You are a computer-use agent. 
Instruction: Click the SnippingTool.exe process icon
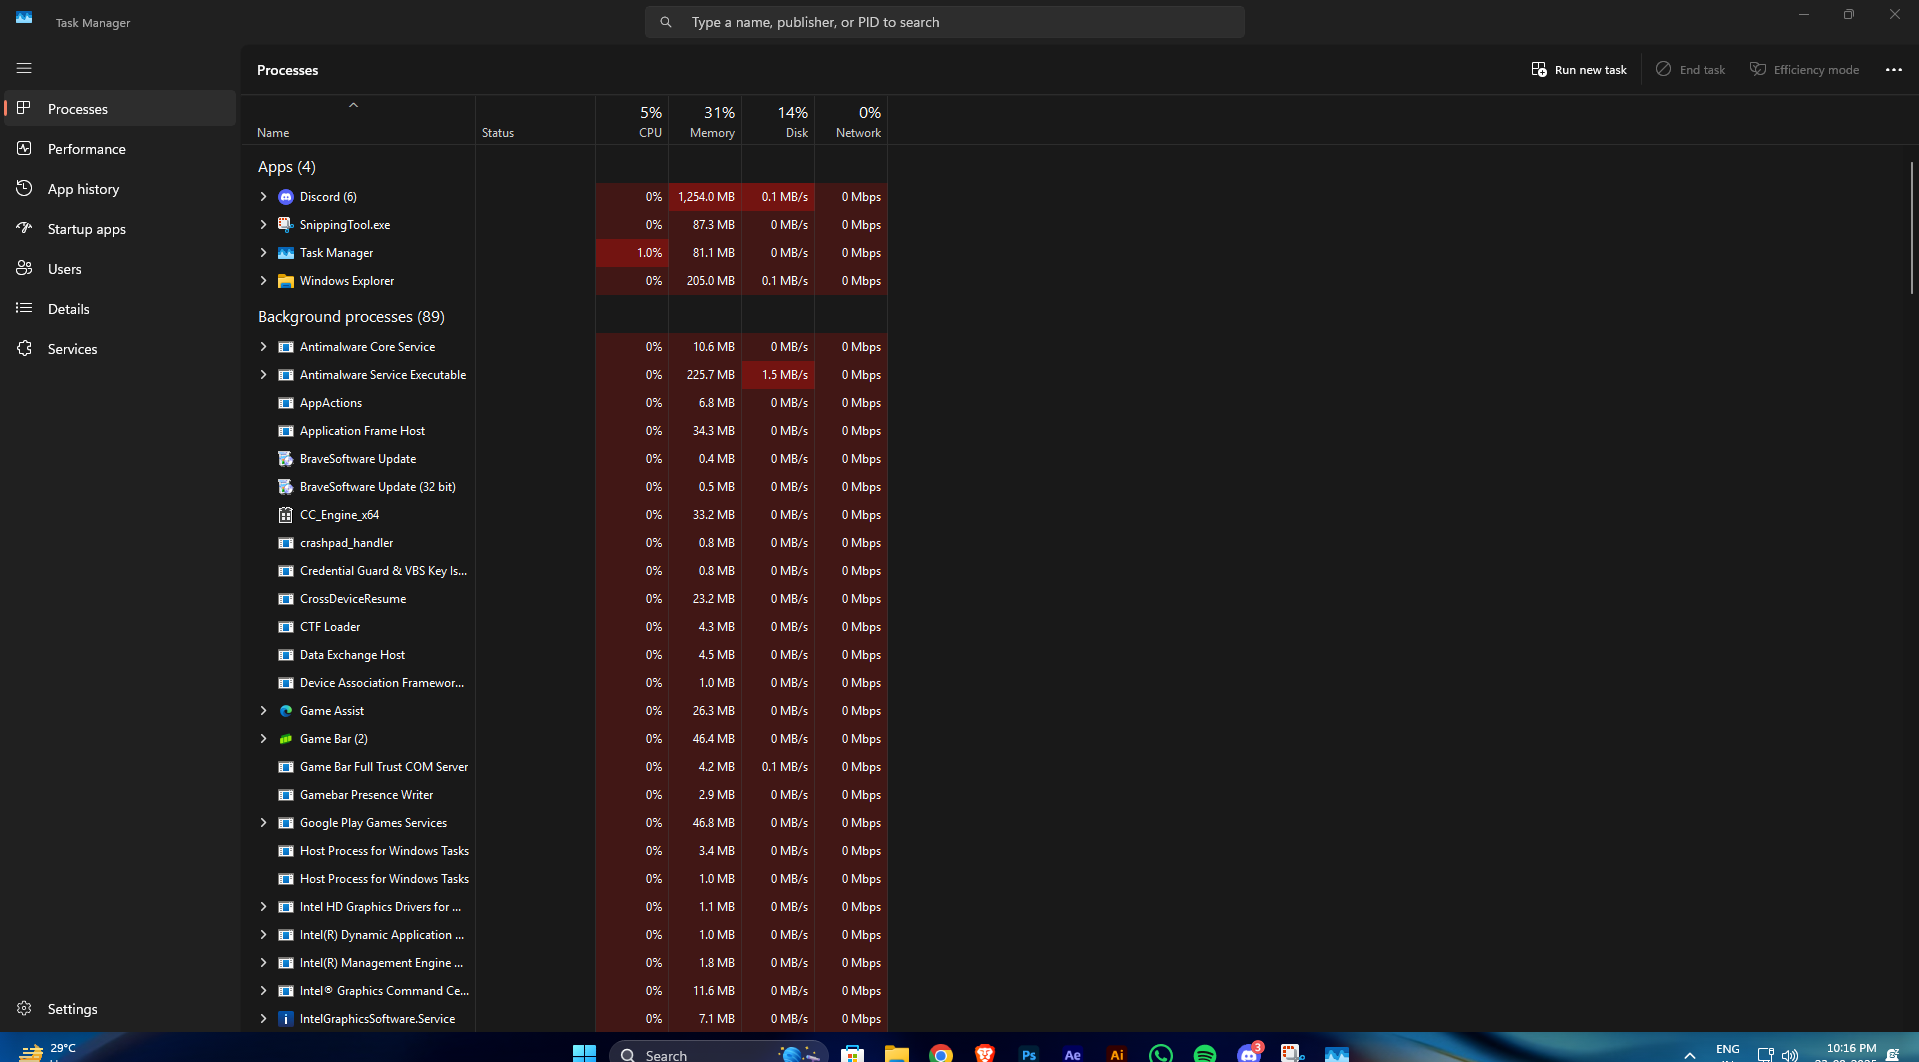[x=286, y=225]
